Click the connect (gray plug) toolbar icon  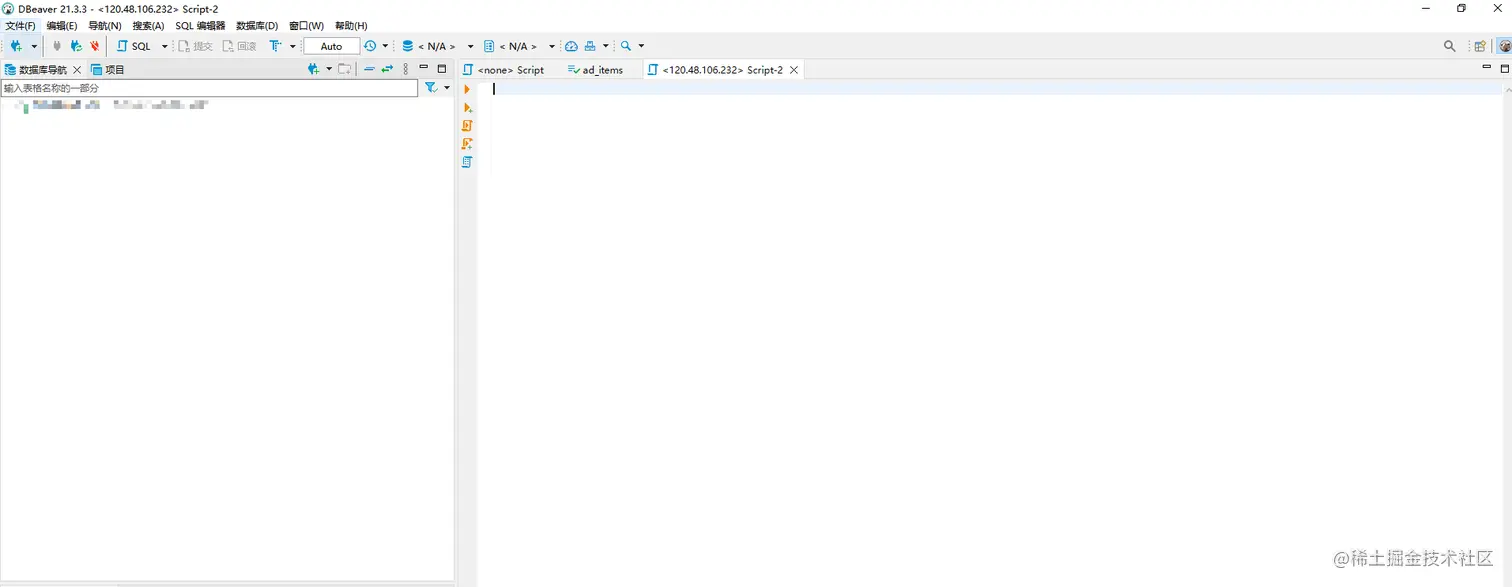57,46
